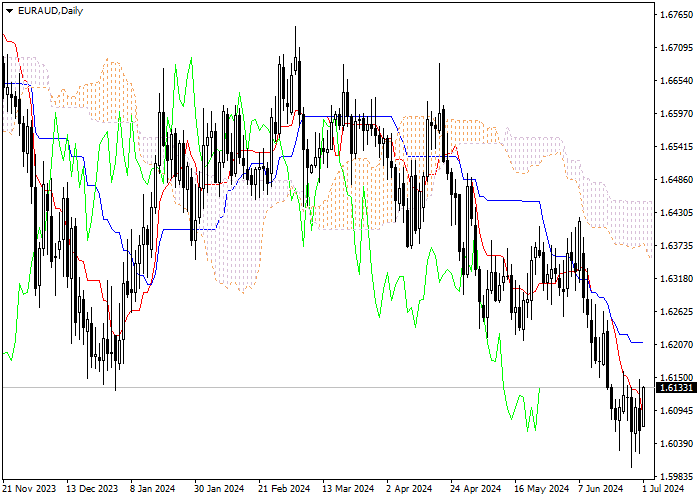The height and width of the screenshot is (500, 700).
Task: Select the 1.61500 price scale label
Action: [x=676, y=378]
